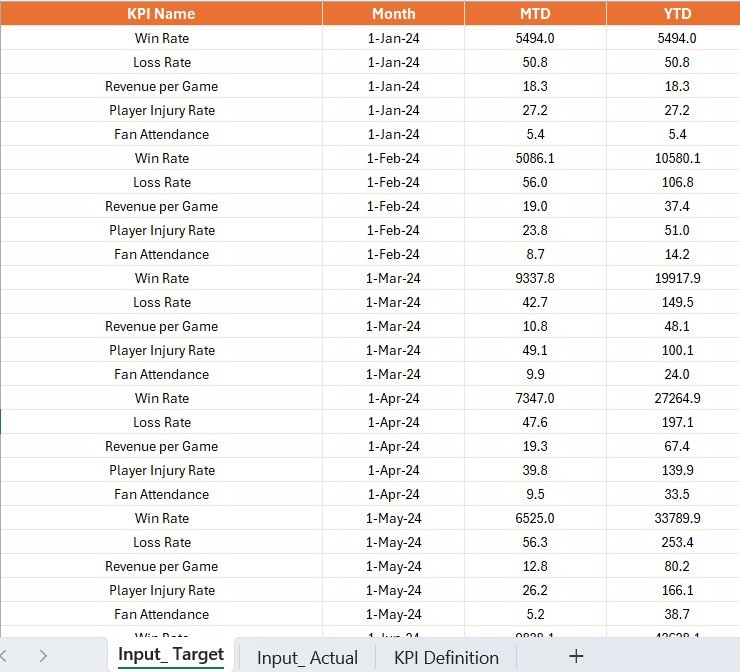740x672 pixels.
Task: Select Fan Attendance cell for 1-Mar-24
Action: 161,374
